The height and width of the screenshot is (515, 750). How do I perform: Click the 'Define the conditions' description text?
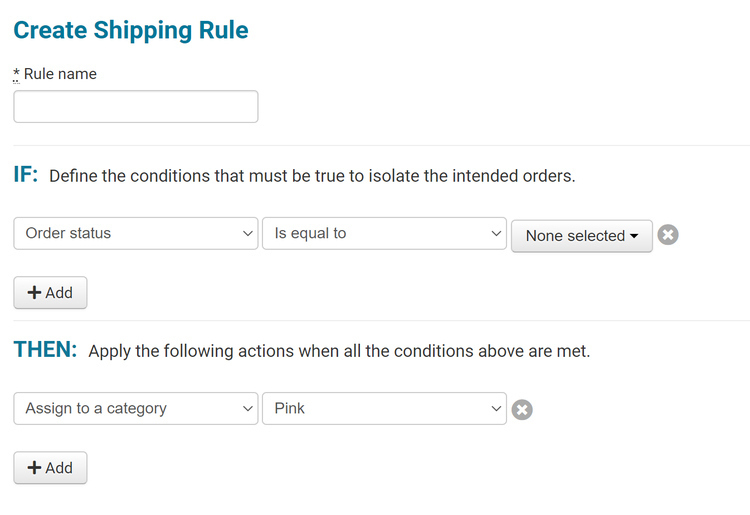(312, 177)
